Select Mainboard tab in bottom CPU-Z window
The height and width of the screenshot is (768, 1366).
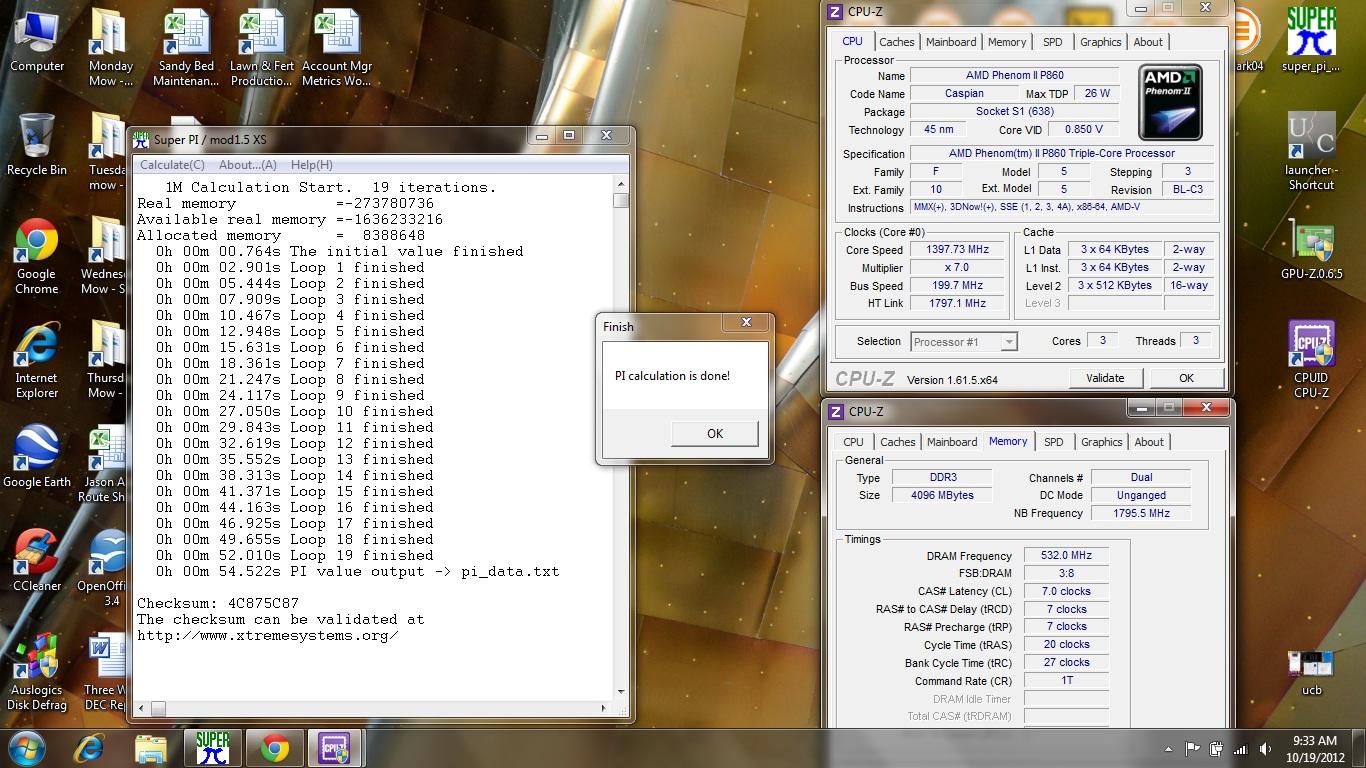(x=952, y=442)
